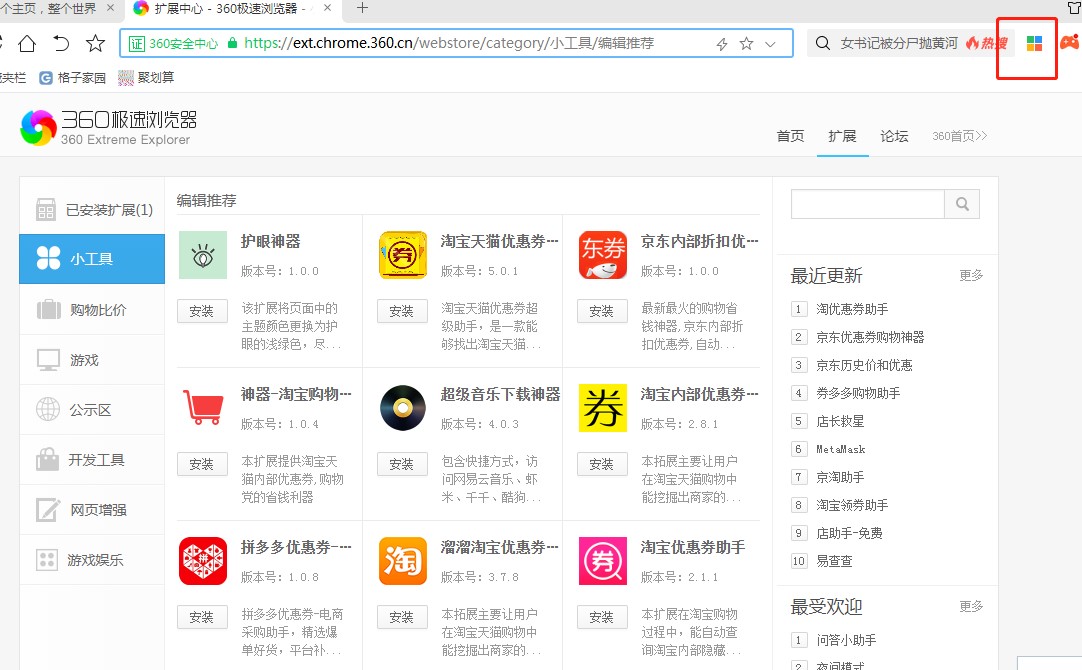This screenshot has height=670, width=1082.
Task: Open the colorful extensions grid icon
Action: pyautogui.click(x=1034, y=44)
